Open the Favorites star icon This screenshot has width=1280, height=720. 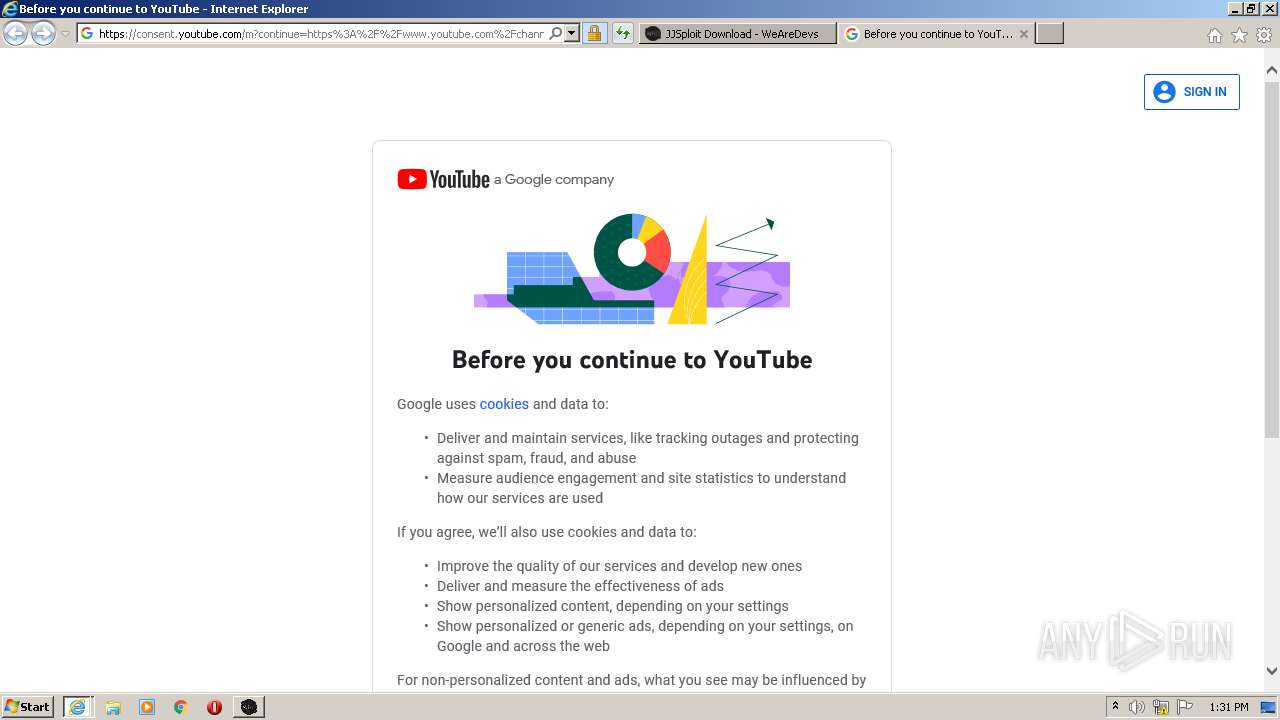point(1239,35)
